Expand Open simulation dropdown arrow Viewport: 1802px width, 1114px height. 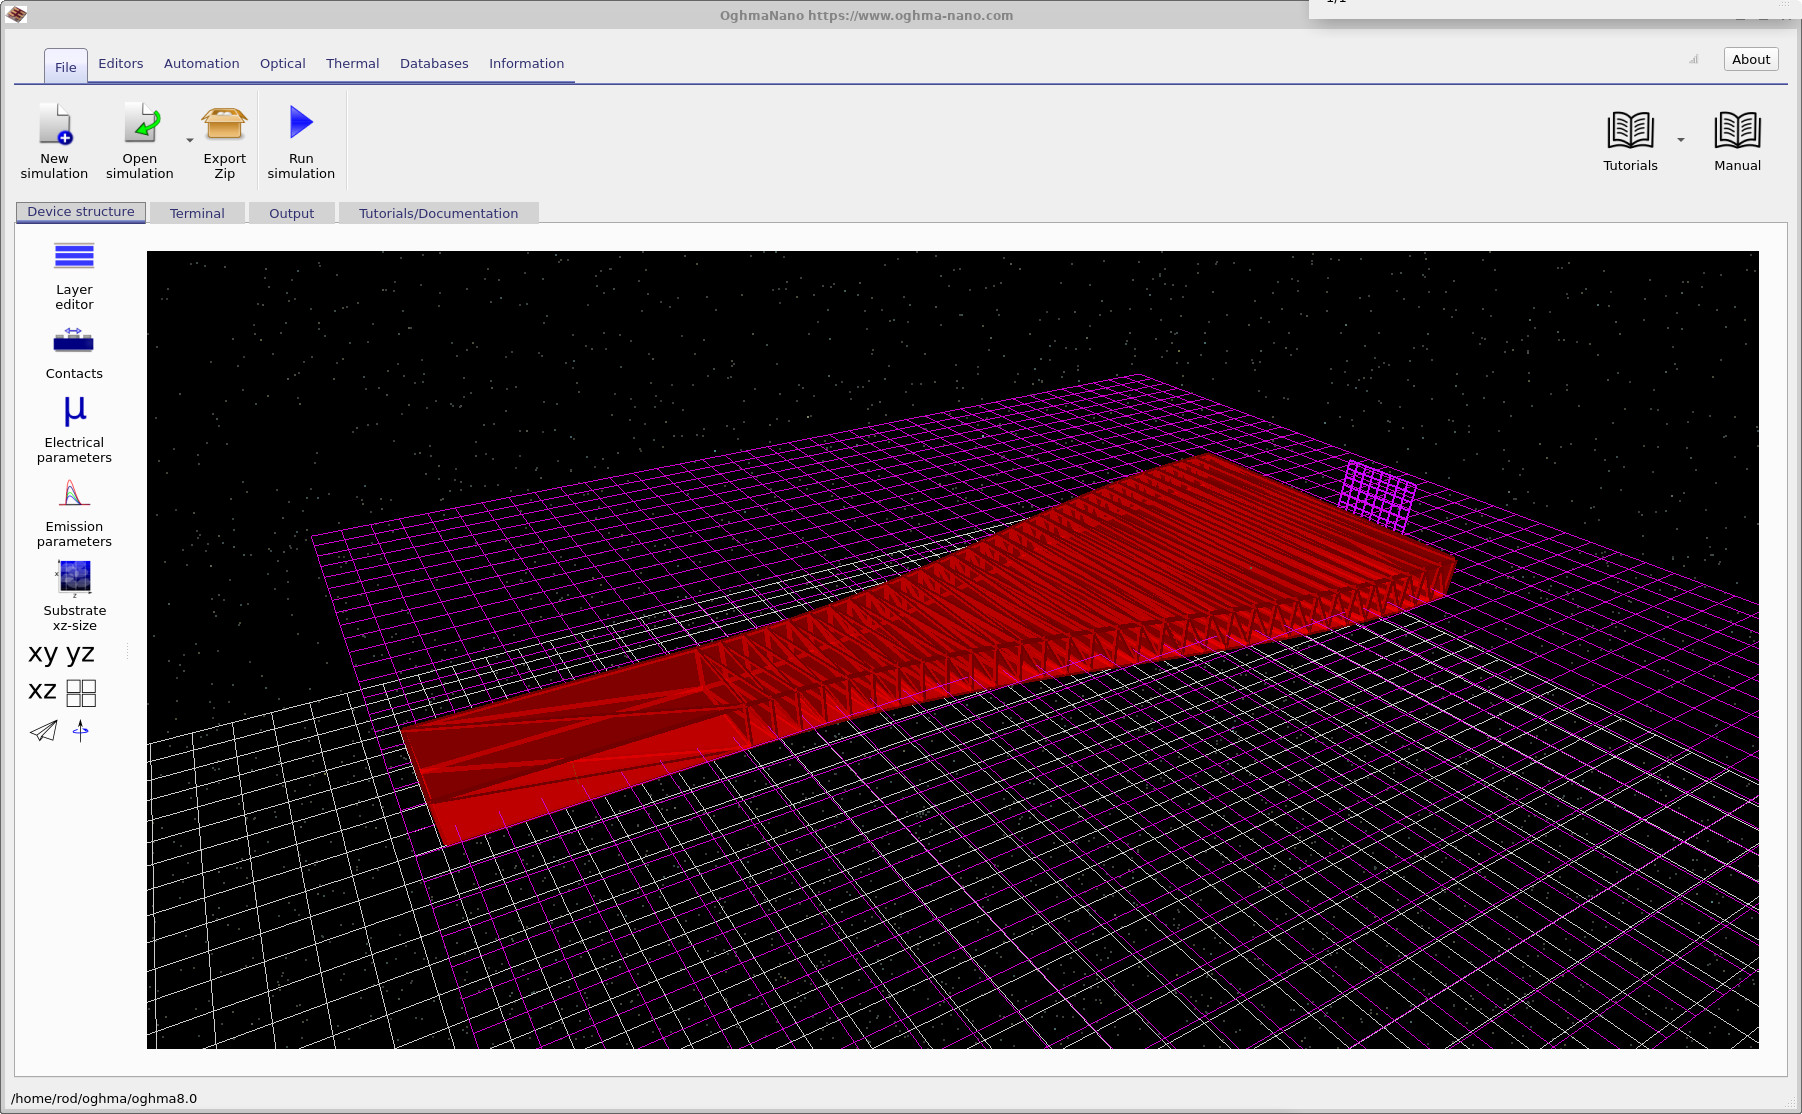point(190,141)
